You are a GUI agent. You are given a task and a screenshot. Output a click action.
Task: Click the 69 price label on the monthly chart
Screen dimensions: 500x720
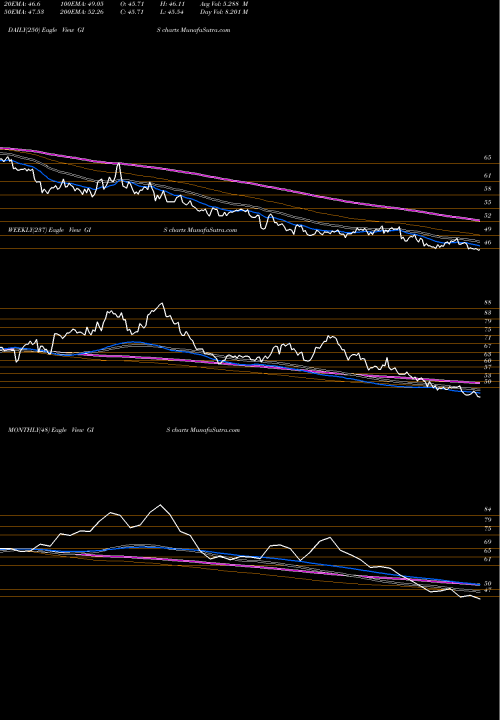tap(487, 542)
